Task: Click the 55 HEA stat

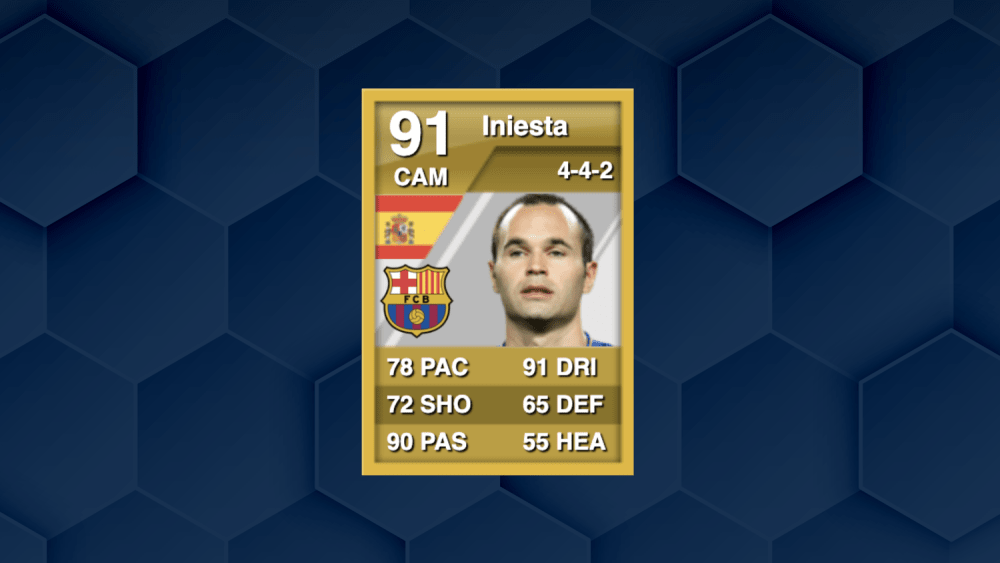Action: click(x=564, y=442)
